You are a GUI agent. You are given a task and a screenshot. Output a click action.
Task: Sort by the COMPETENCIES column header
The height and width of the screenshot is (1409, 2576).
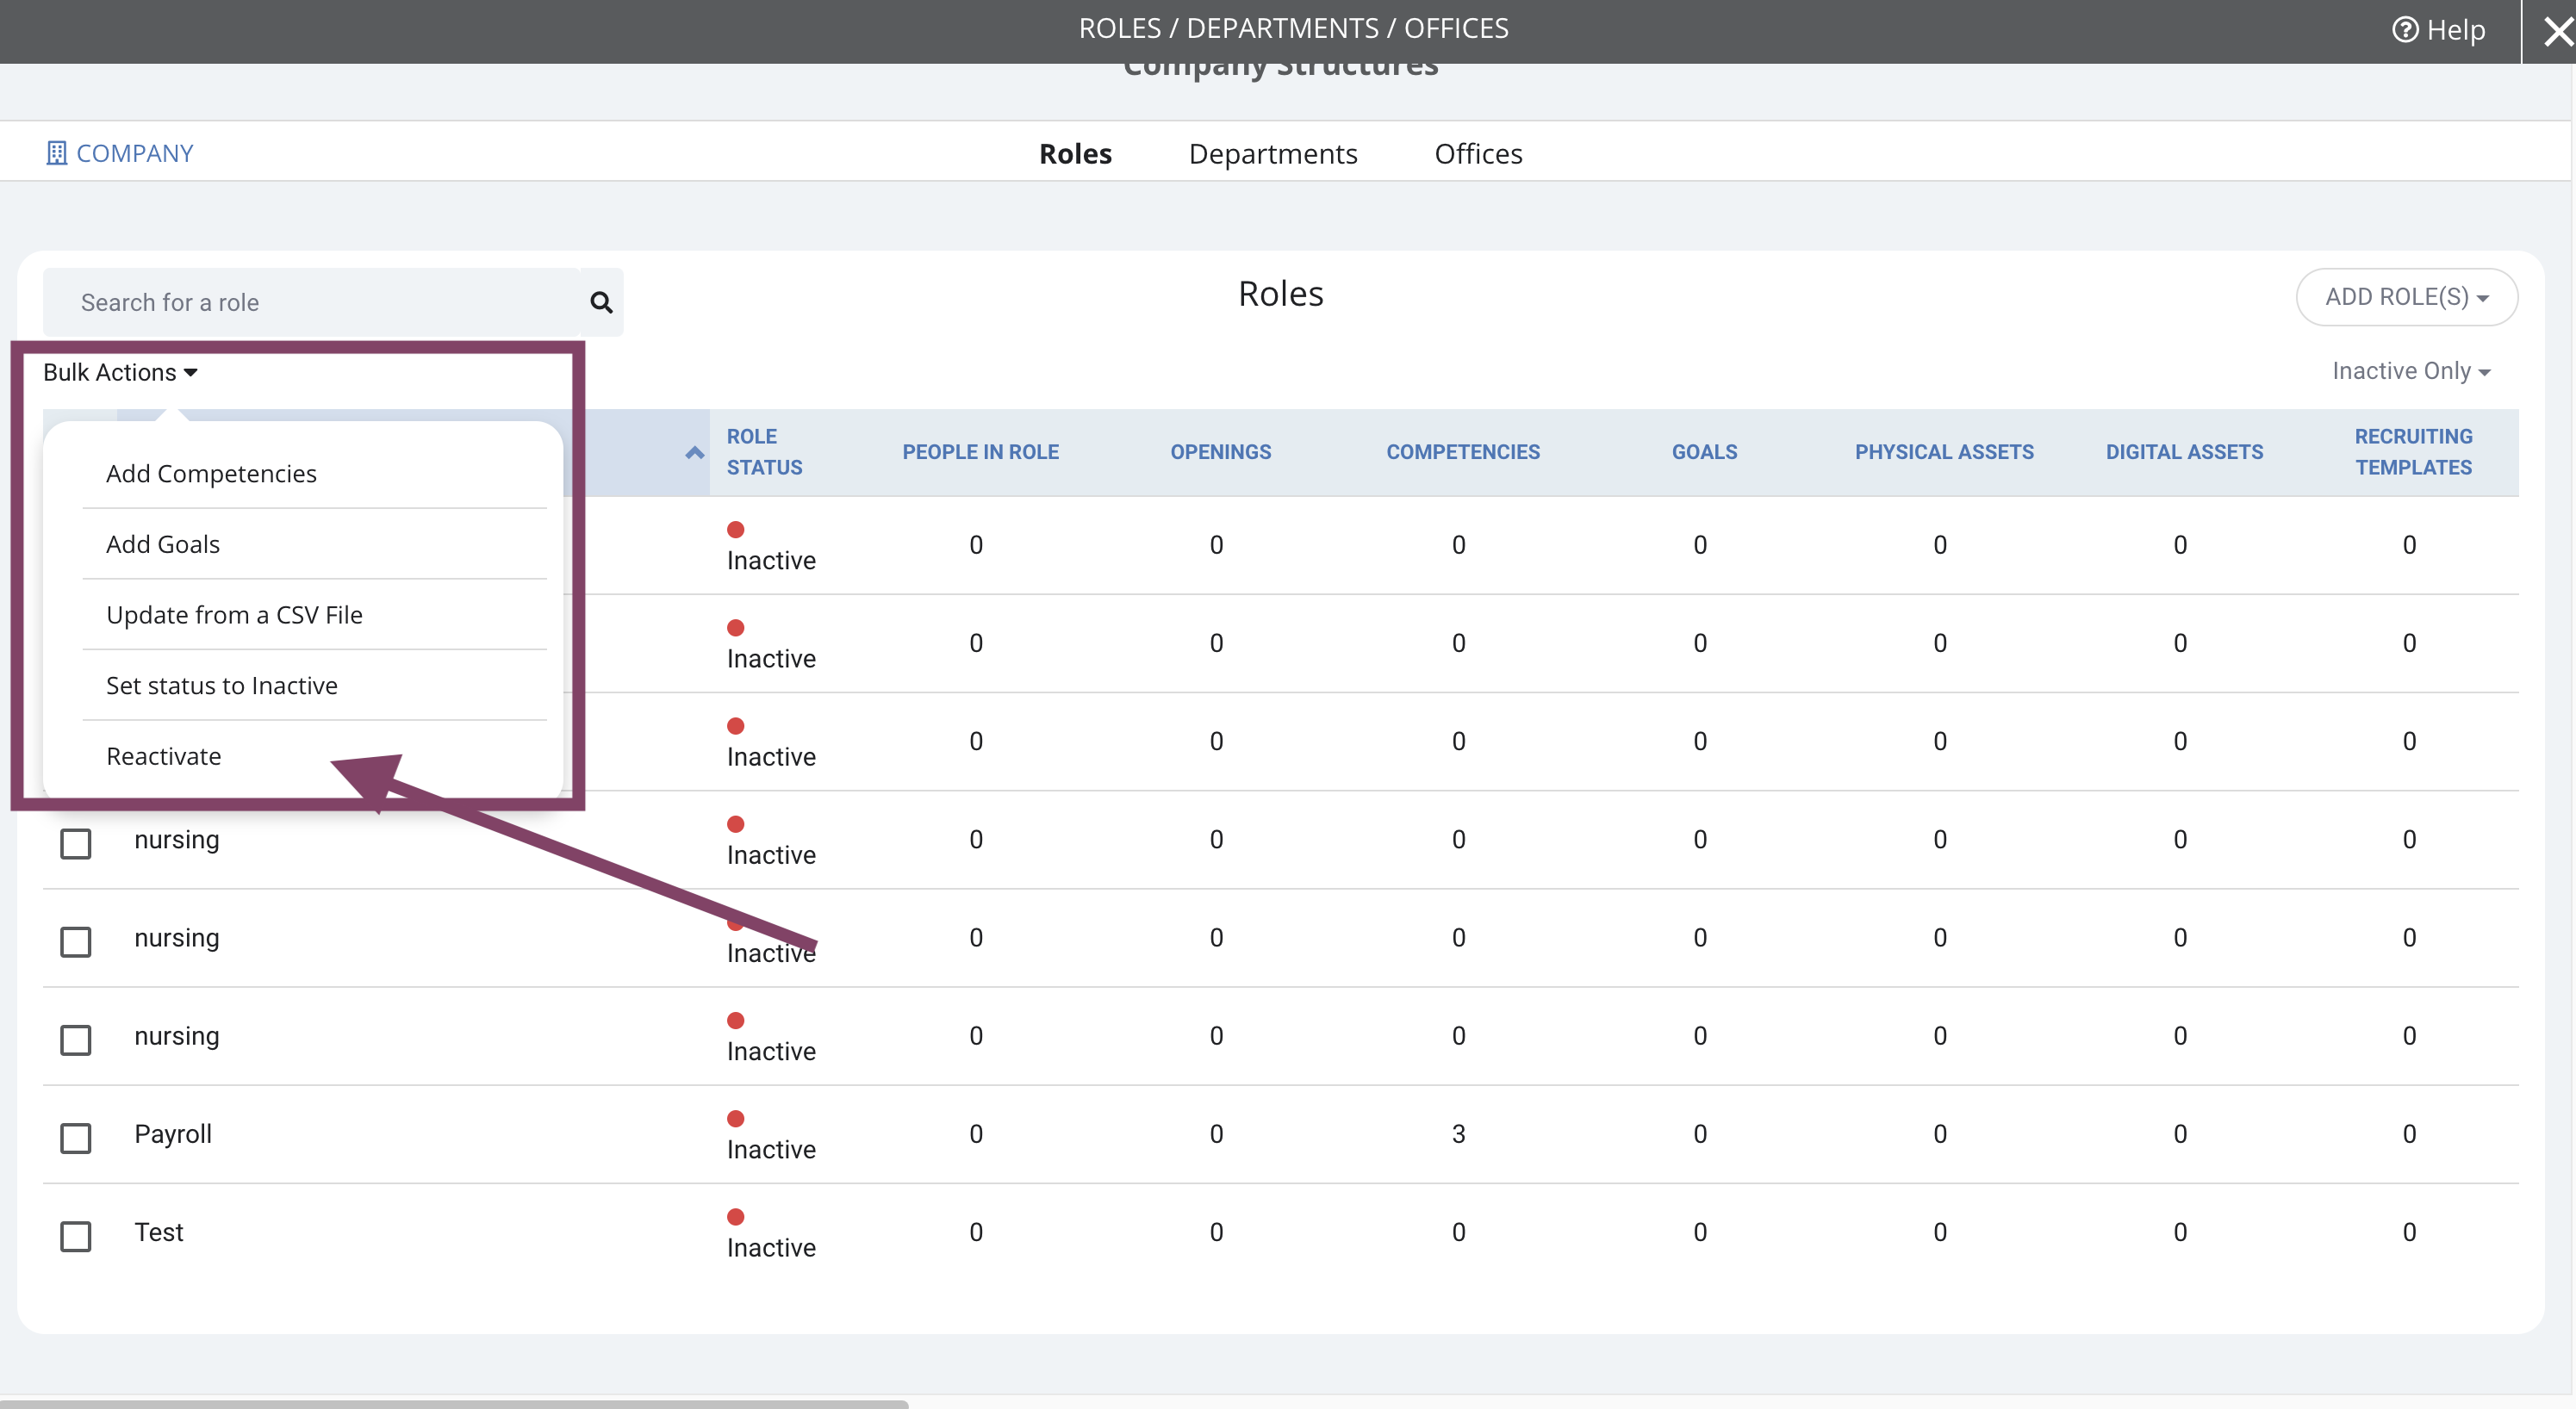click(1463, 452)
